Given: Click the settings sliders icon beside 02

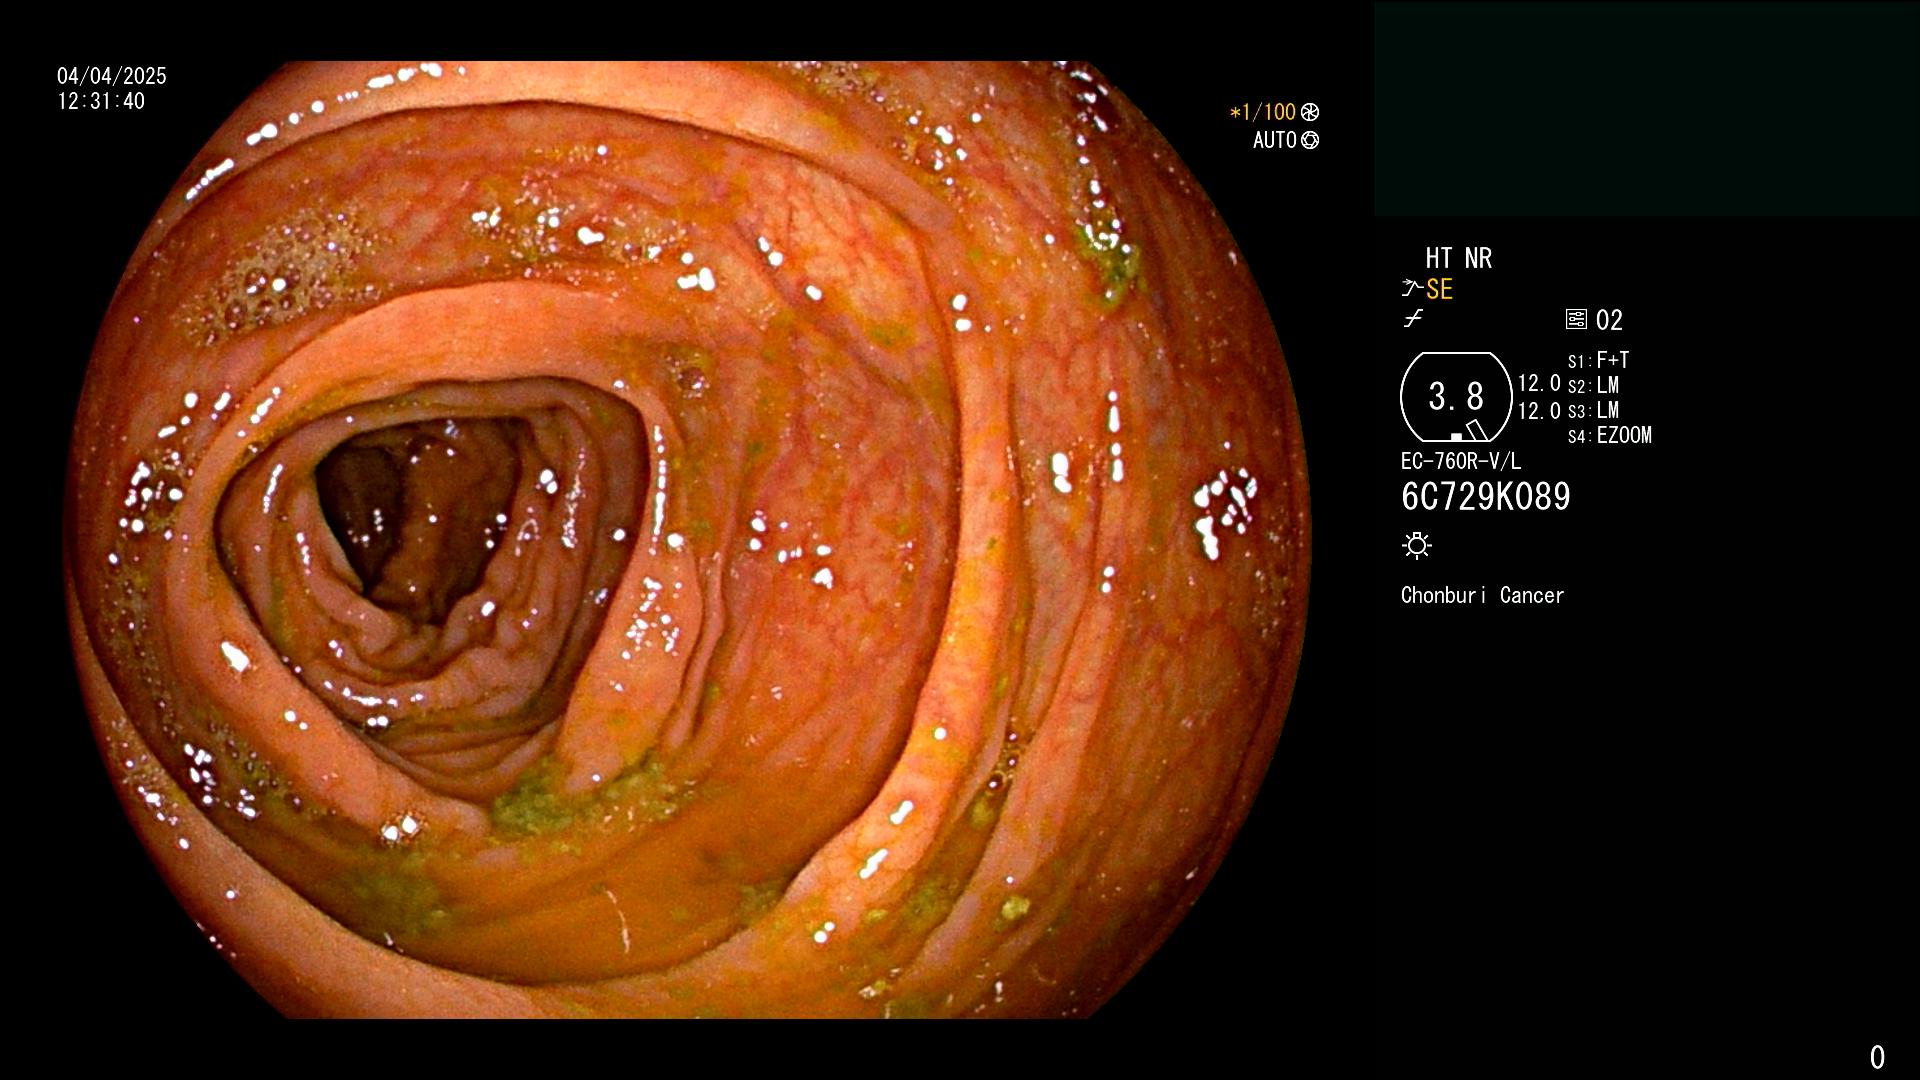Looking at the screenshot, I should tap(1576, 319).
